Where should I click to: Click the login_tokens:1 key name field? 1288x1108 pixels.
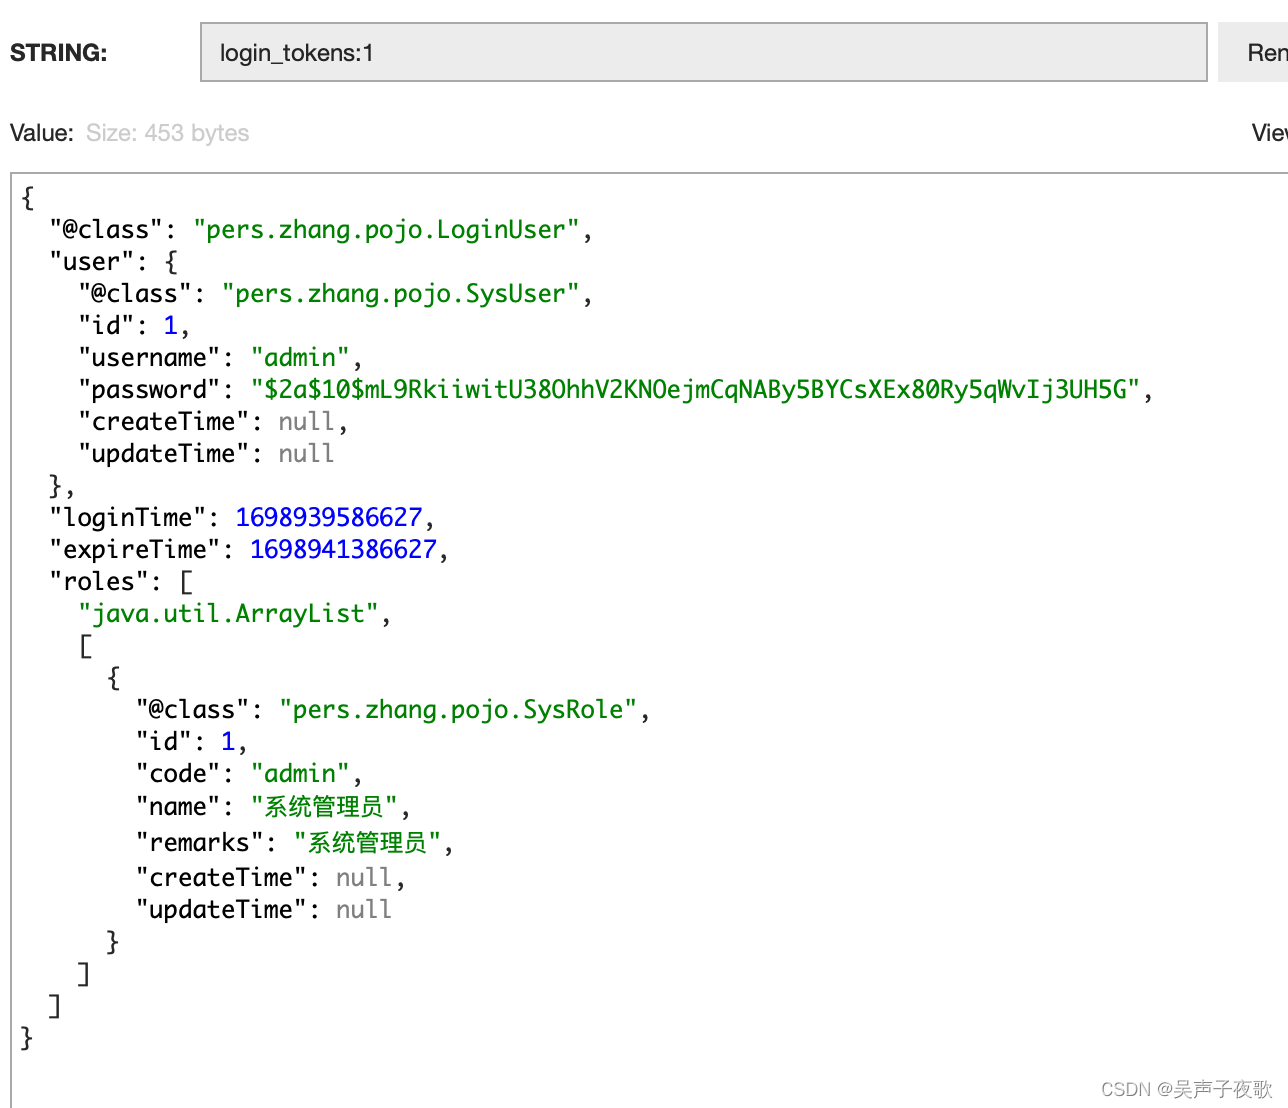703,52
